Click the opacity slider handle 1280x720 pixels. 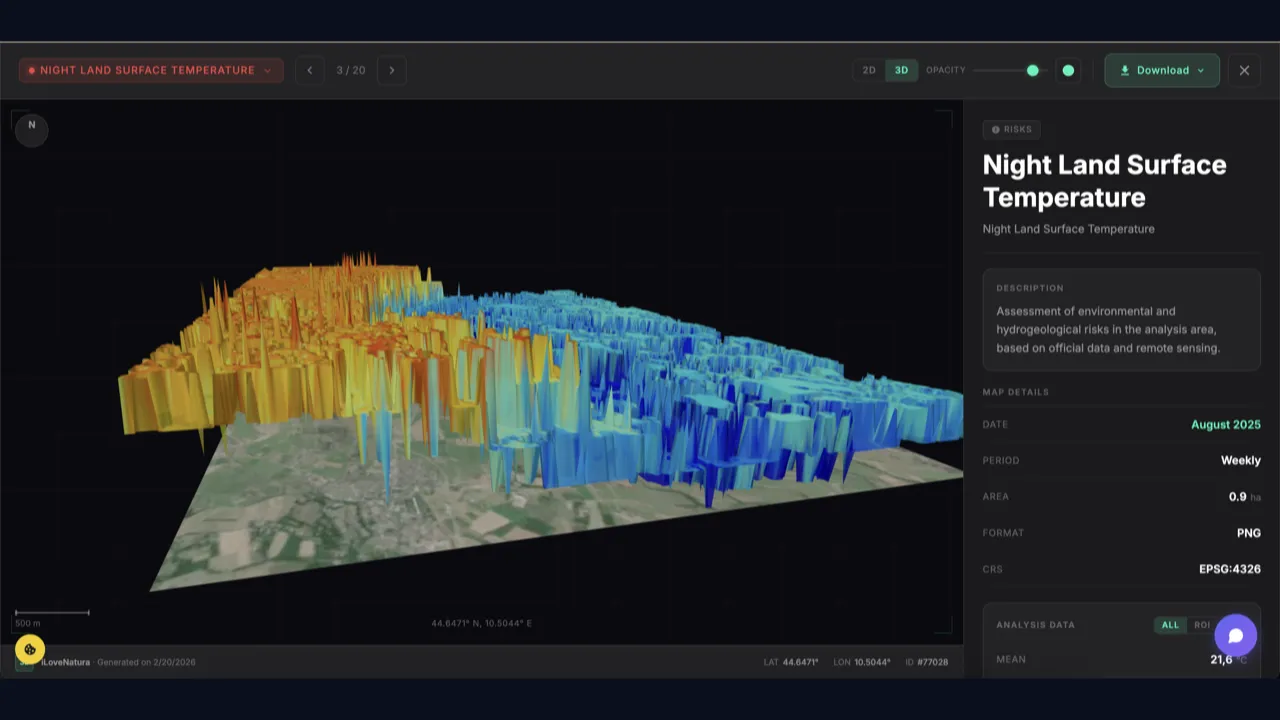point(1032,71)
